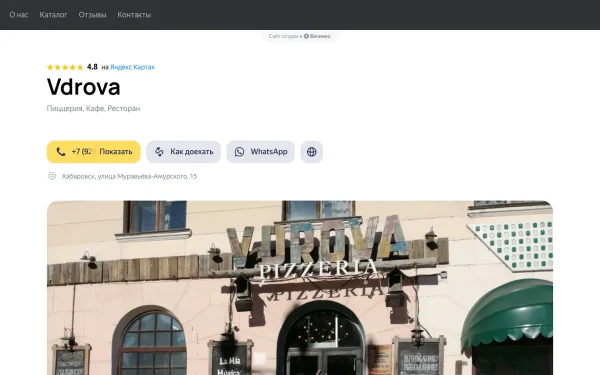Get directions via Как доехать button

[183, 152]
